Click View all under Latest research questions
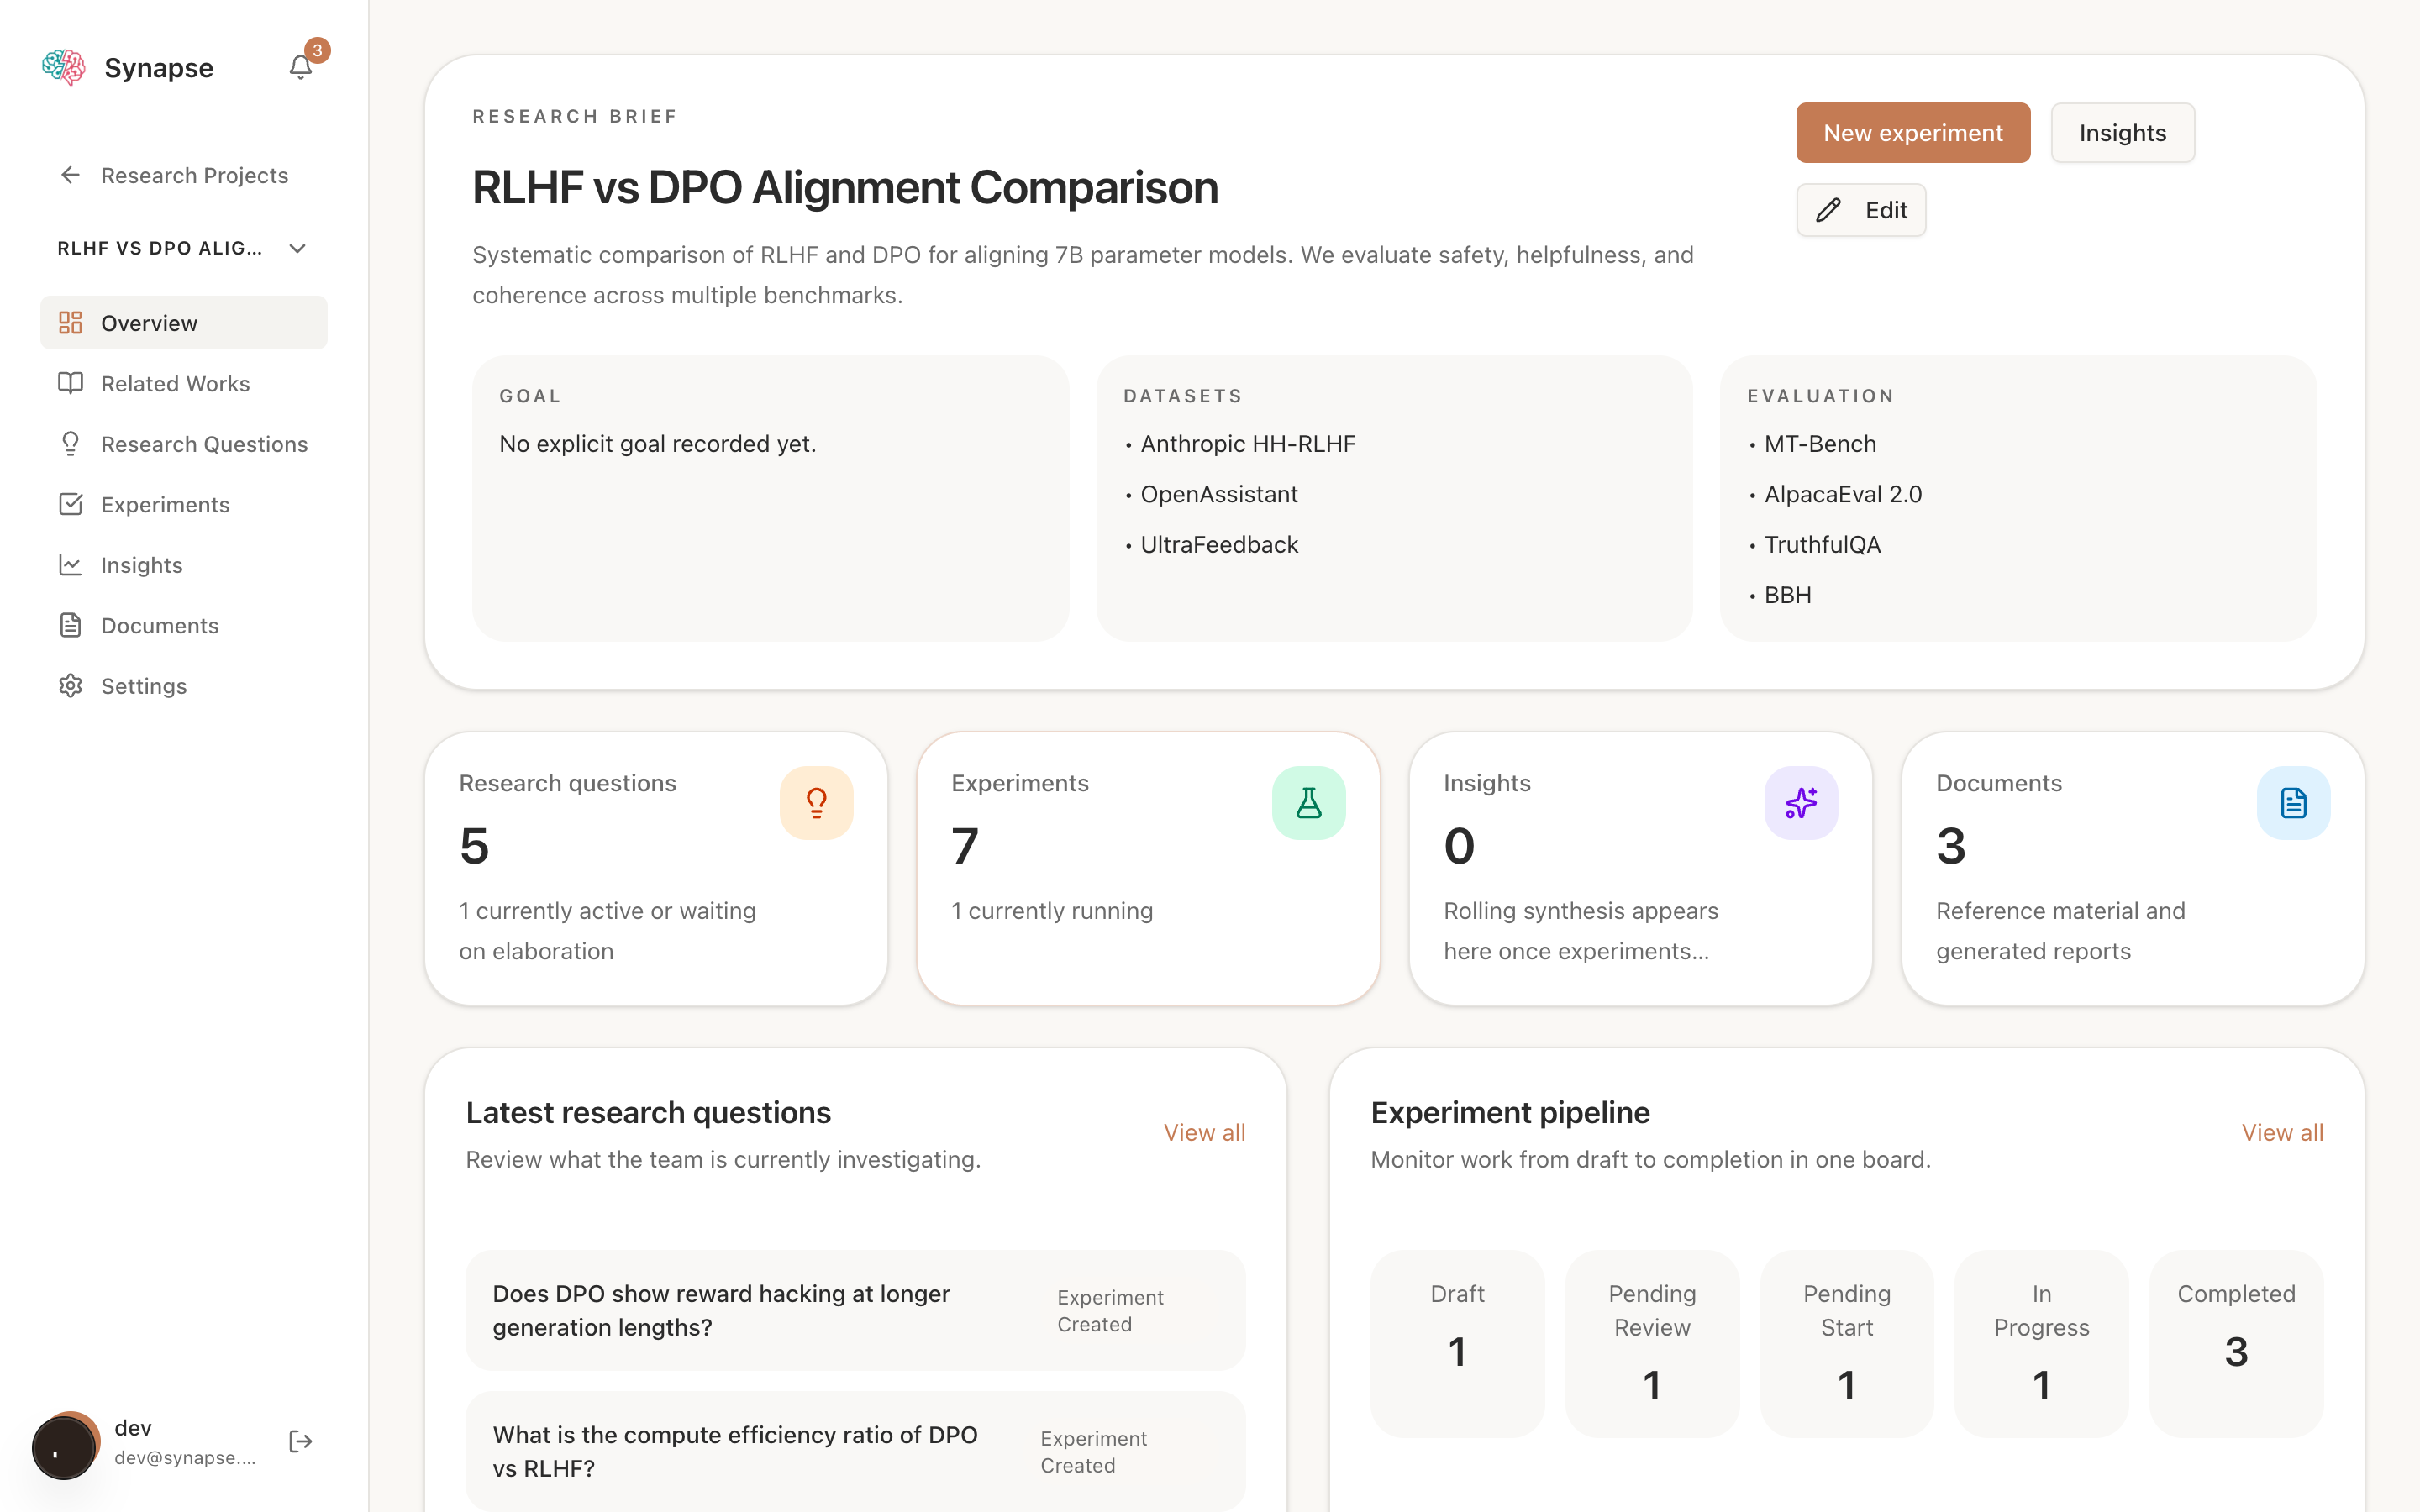Viewport: 2420px width, 1512px height. [x=1204, y=1132]
